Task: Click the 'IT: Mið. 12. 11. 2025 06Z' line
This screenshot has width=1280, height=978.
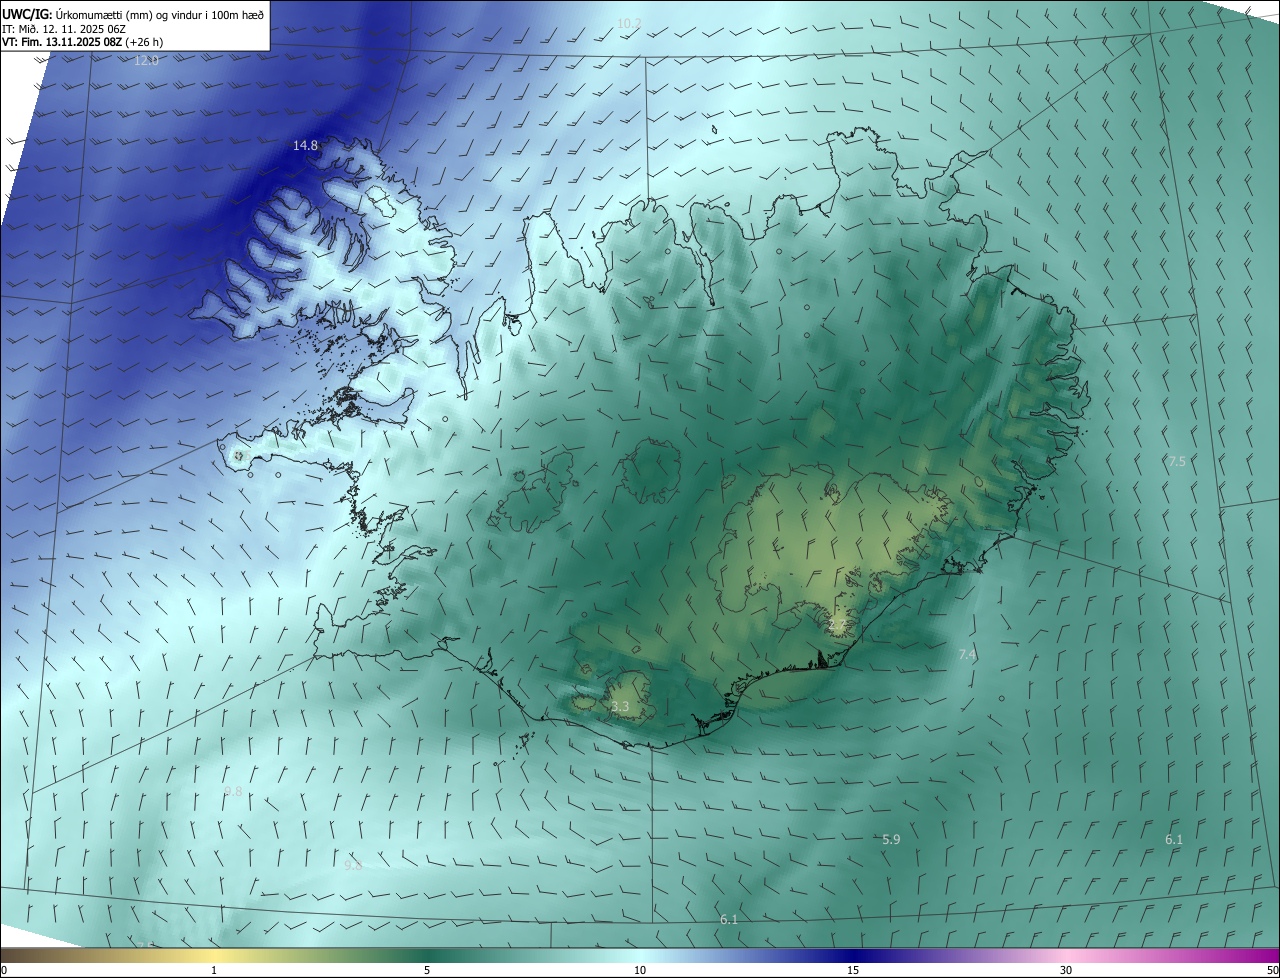Action: pos(64,28)
